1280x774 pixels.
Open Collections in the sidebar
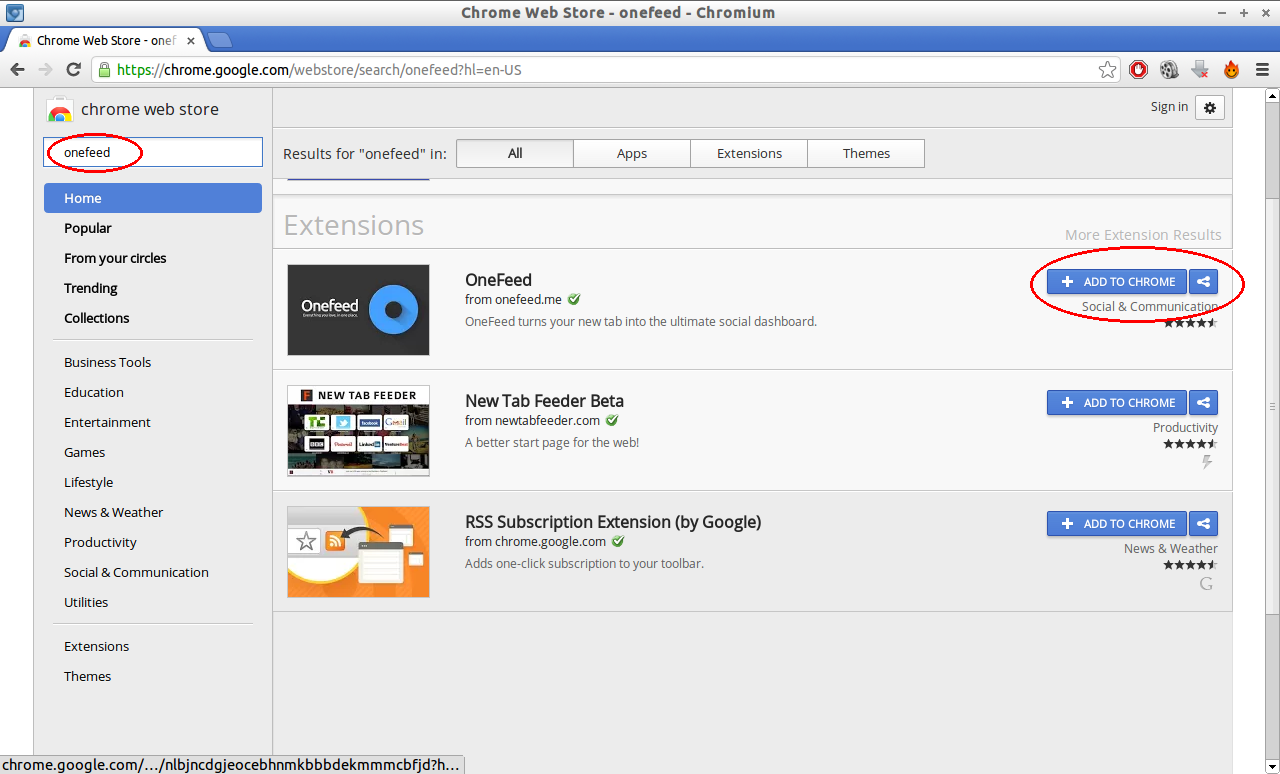pyautogui.click(x=97, y=318)
